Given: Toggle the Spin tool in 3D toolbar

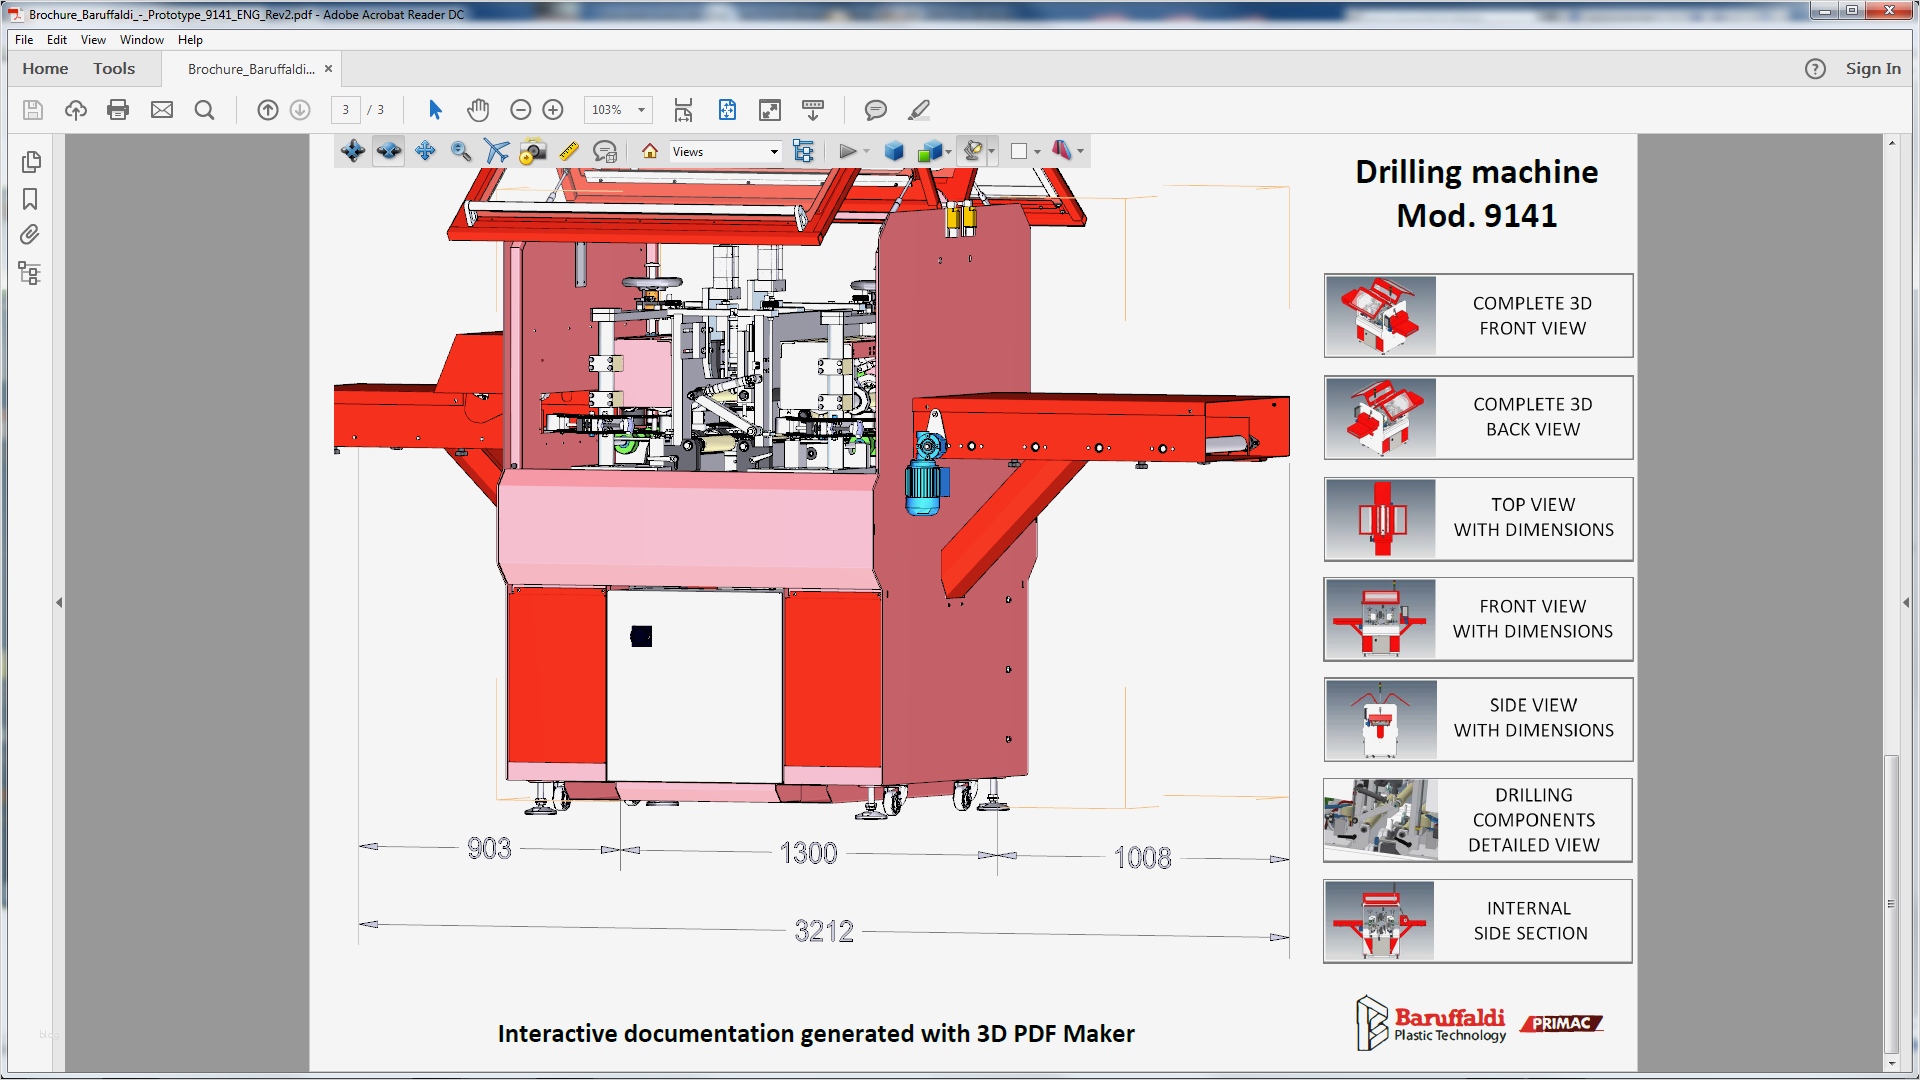Looking at the screenshot, I should 388,152.
